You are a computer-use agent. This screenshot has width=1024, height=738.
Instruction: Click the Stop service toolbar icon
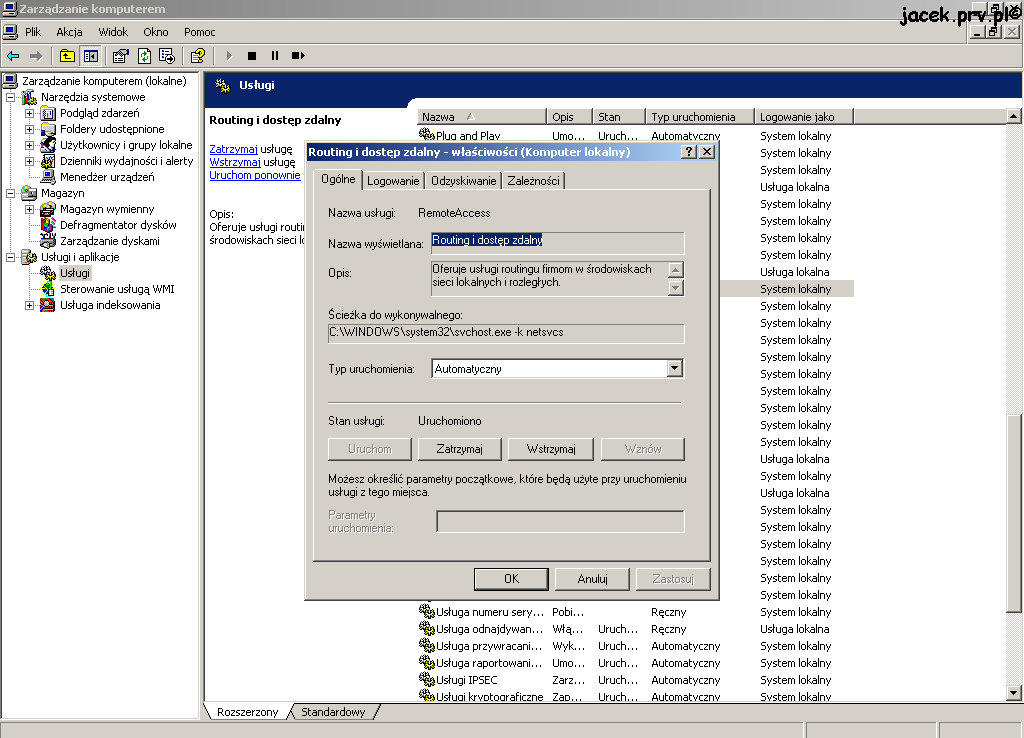[251, 56]
